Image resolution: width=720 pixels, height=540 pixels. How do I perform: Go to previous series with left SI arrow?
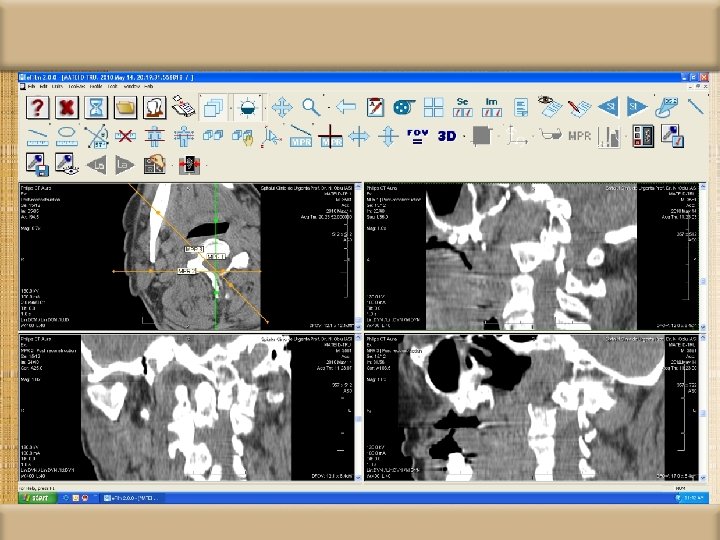tap(608, 107)
